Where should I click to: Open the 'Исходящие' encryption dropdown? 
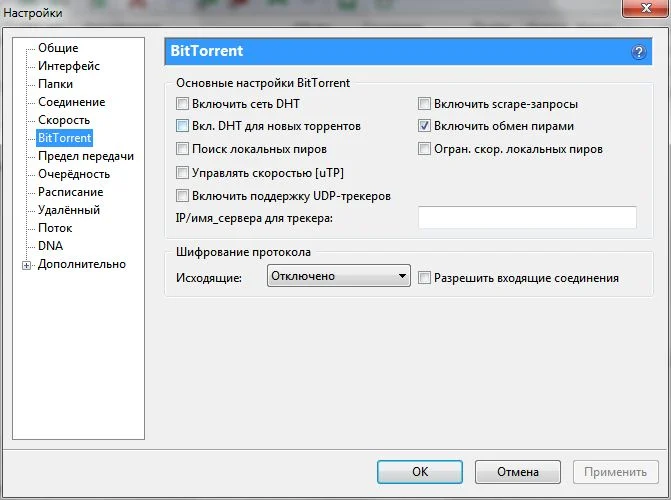click(x=338, y=276)
